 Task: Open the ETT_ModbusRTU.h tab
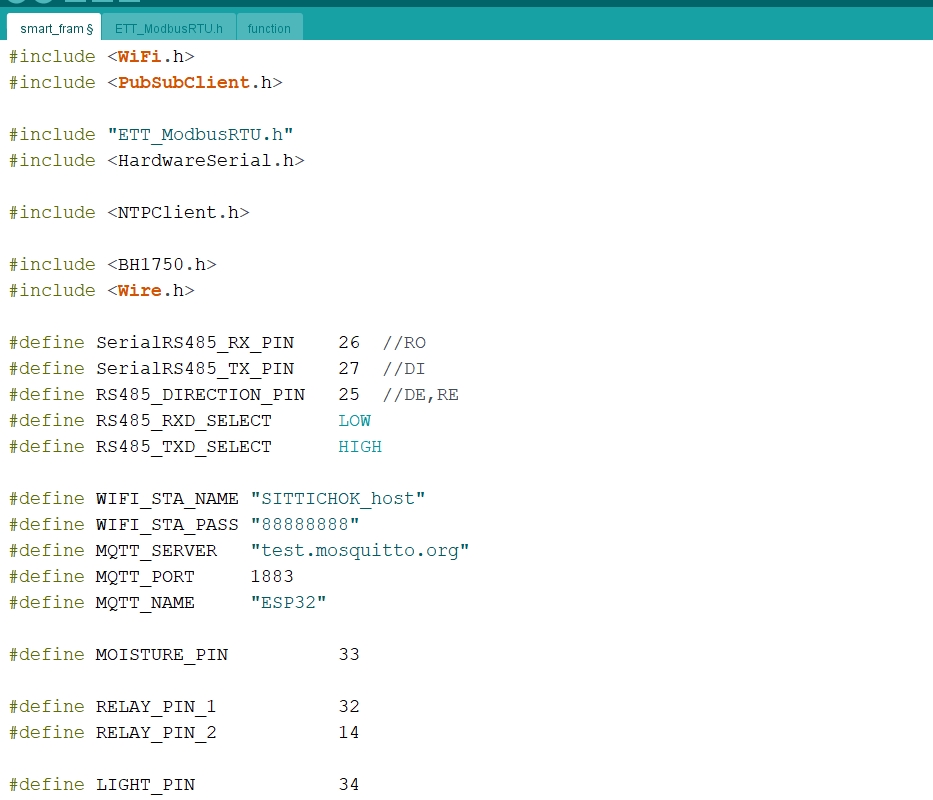coord(168,28)
